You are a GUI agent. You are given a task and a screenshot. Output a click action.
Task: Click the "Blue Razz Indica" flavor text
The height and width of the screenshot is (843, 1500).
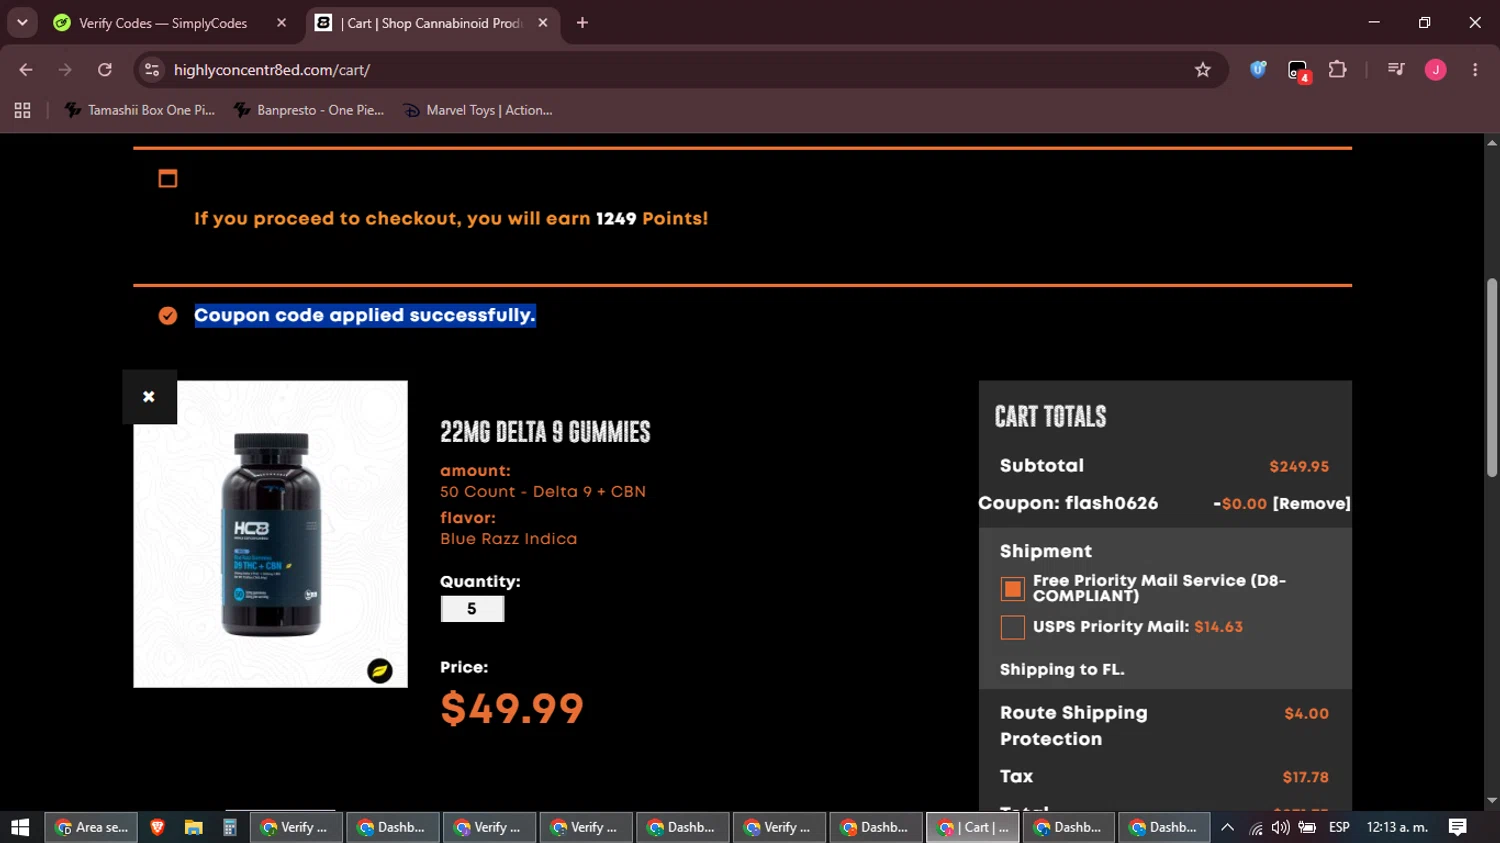[509, 539]
